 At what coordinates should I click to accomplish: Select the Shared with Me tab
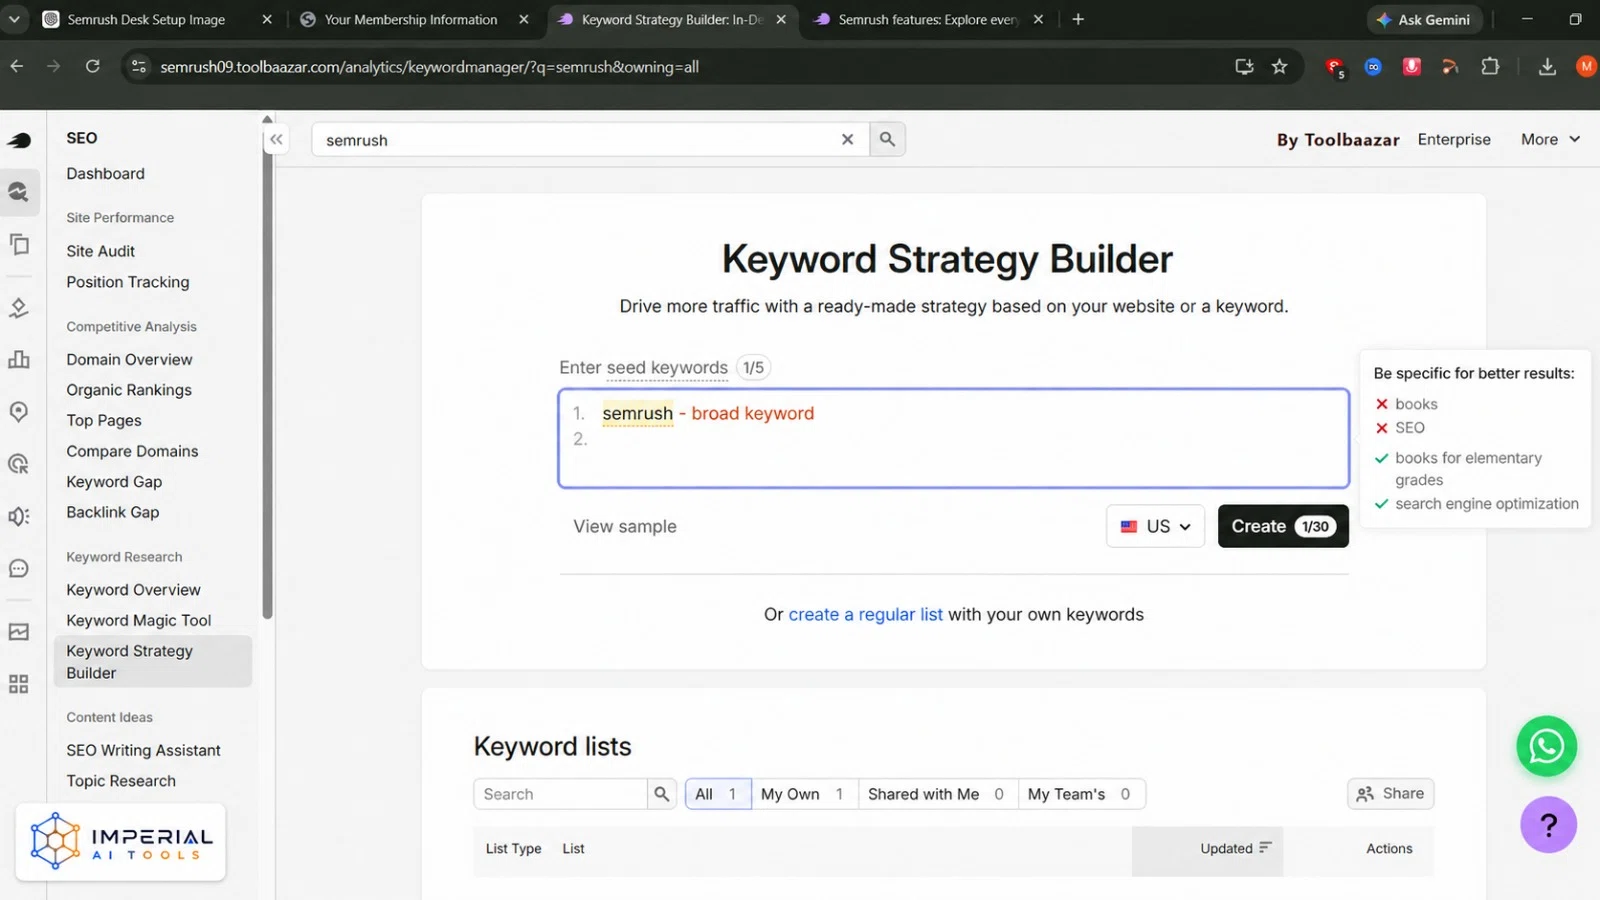936,794
